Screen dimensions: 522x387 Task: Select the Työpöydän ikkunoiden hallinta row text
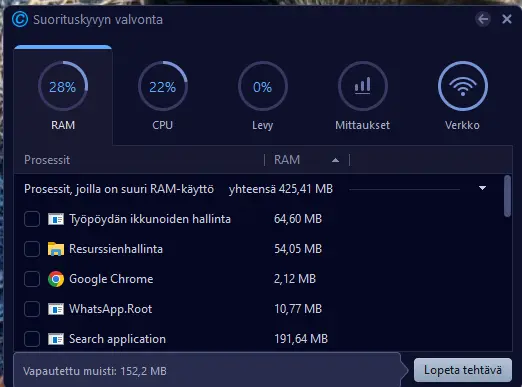[x=150, y=219]
